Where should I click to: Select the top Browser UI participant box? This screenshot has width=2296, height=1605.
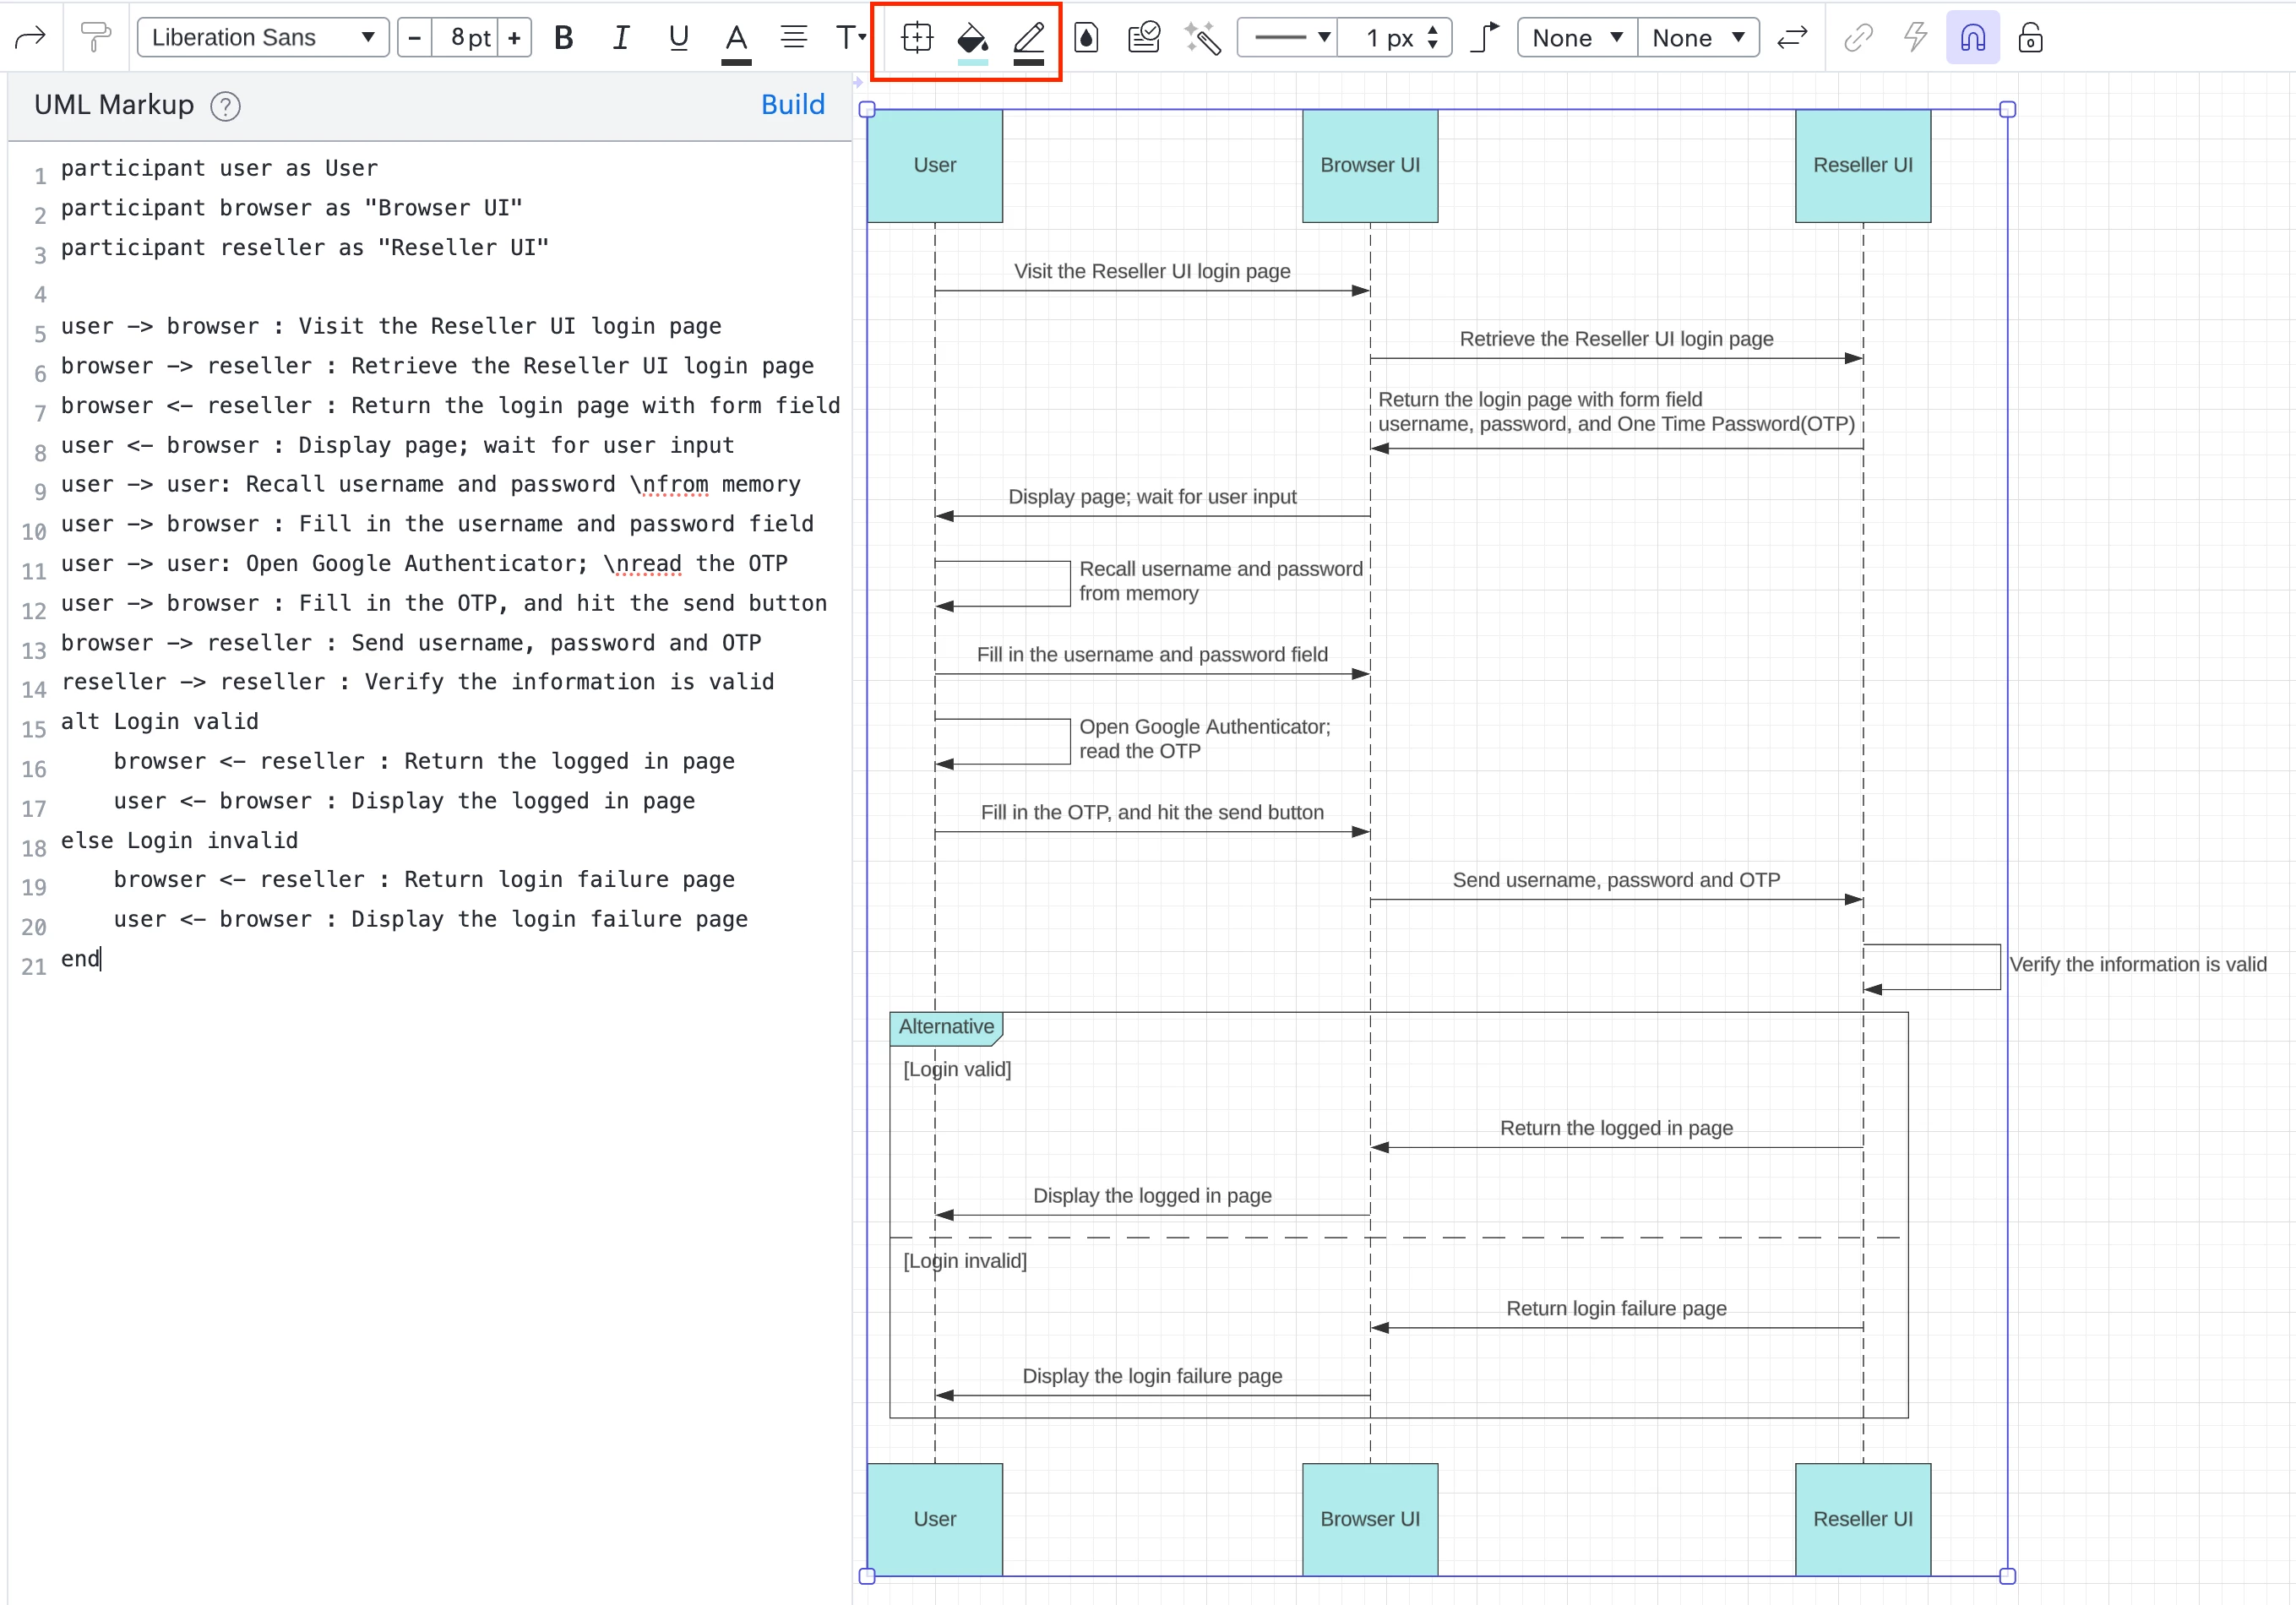1370,166
